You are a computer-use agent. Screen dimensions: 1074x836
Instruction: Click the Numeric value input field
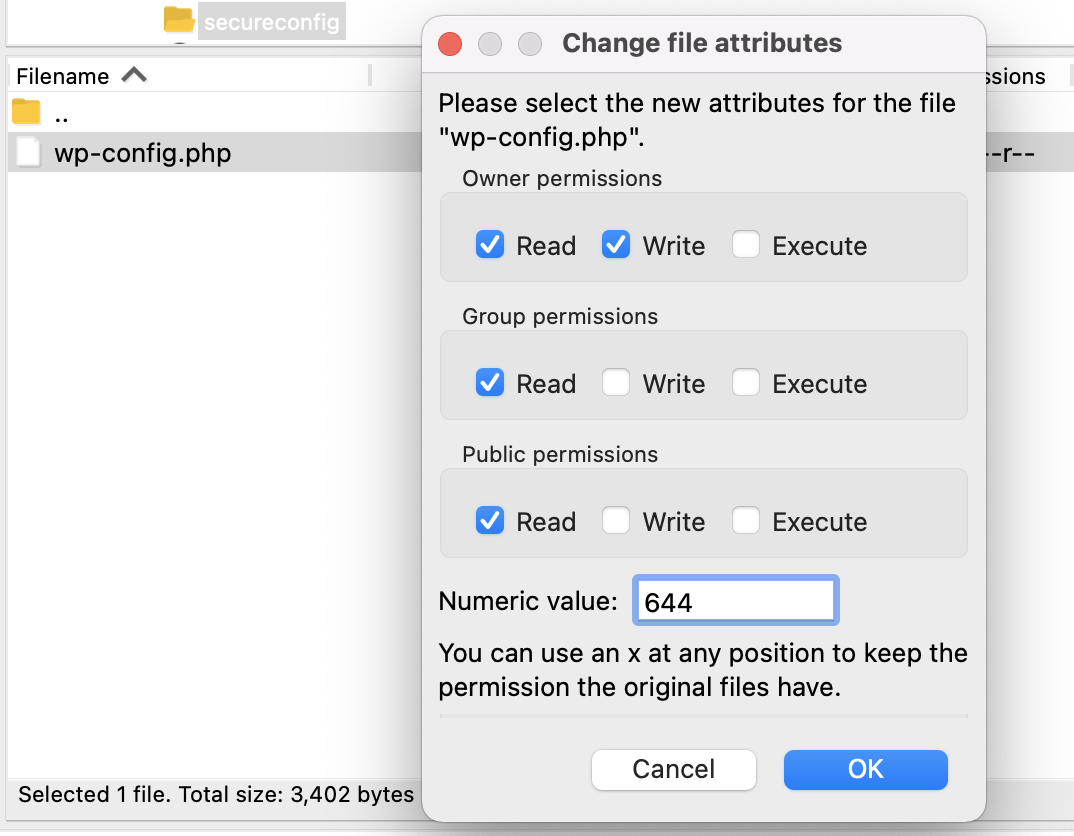(735, 599)
